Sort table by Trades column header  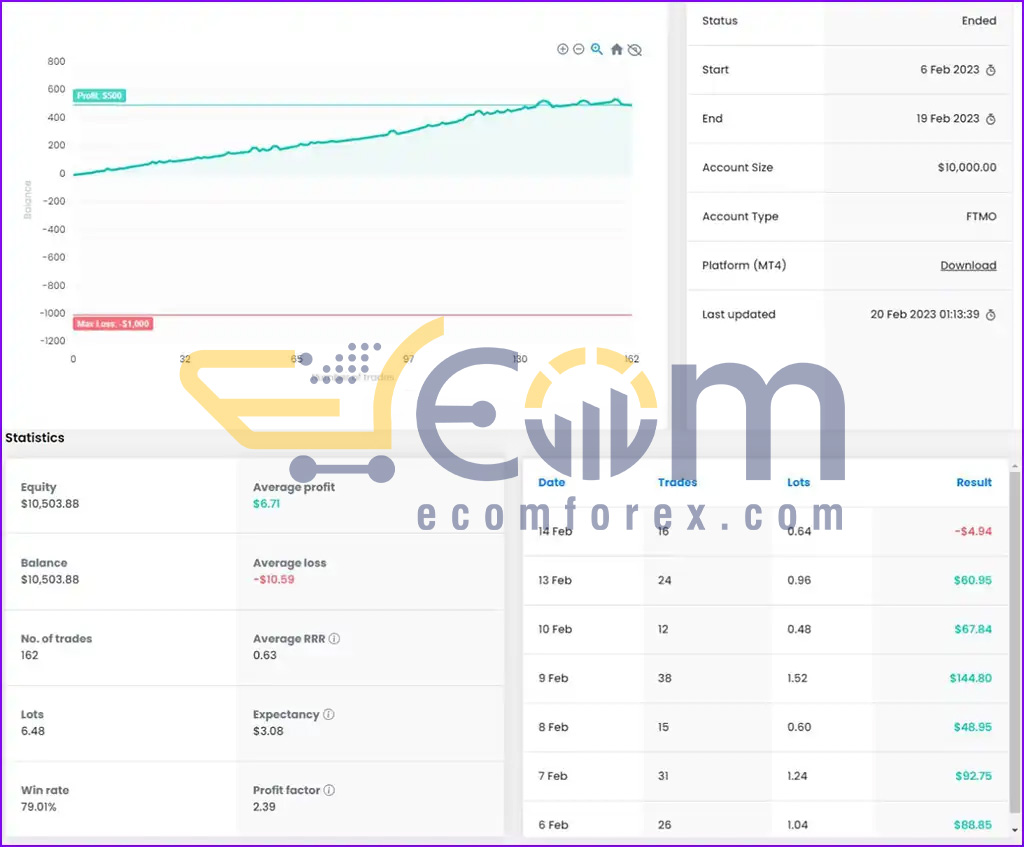677,483
